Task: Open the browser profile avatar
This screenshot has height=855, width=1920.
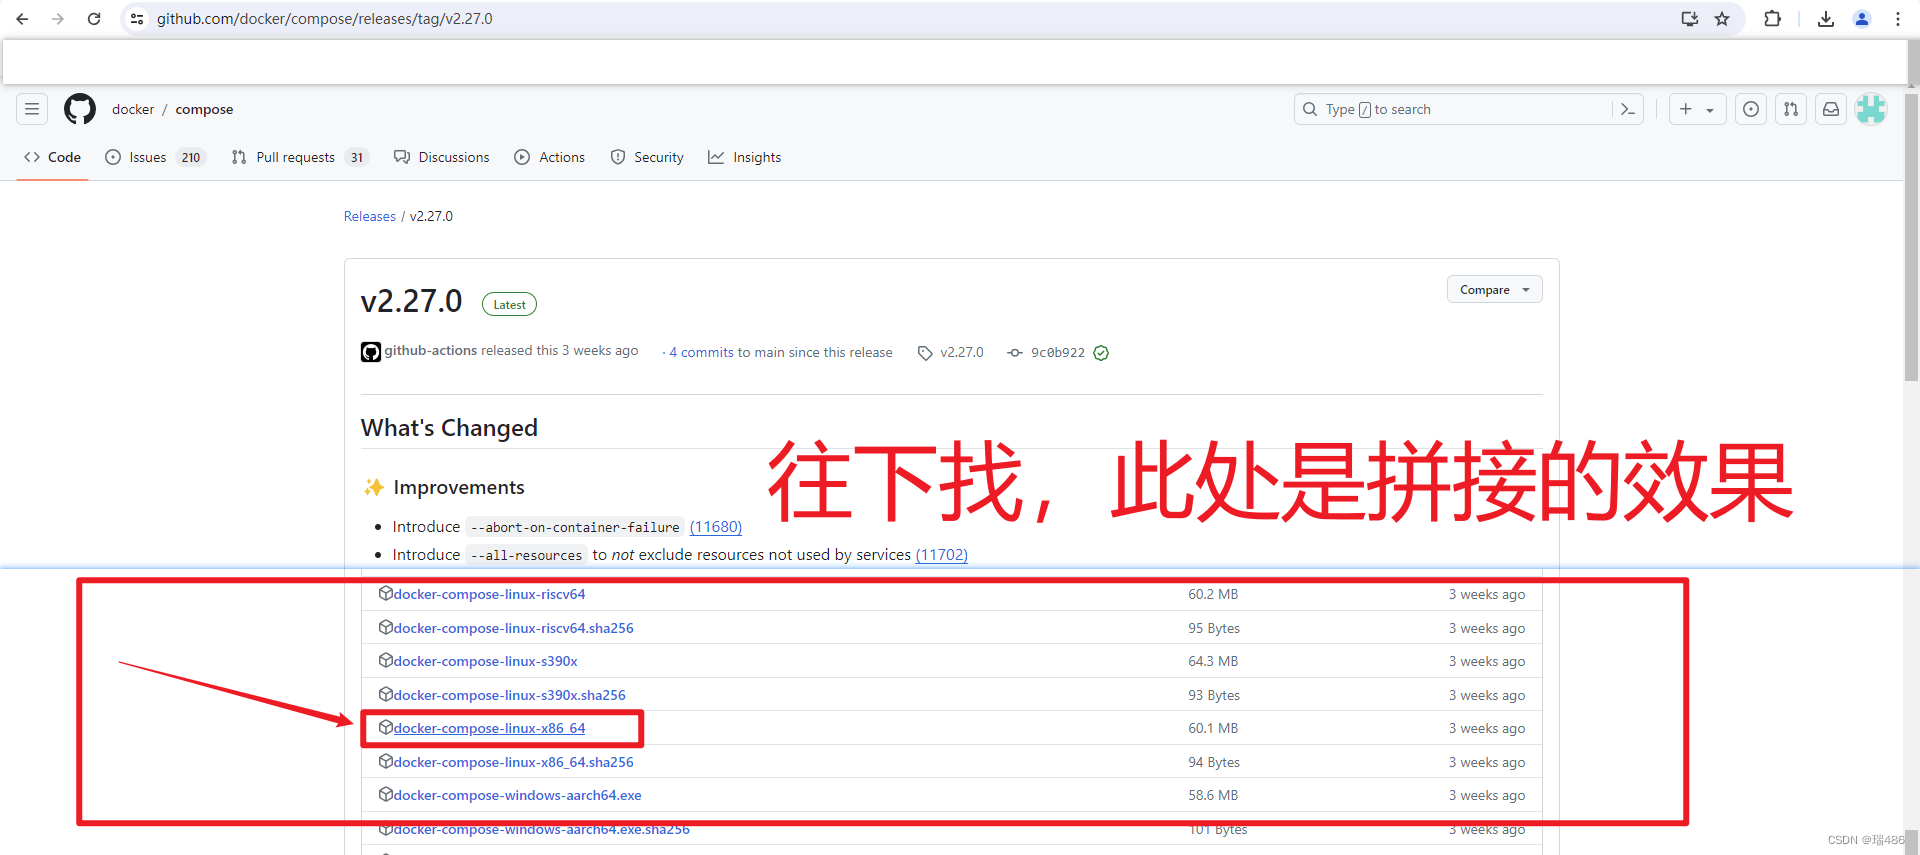Action: [1862, 19]
